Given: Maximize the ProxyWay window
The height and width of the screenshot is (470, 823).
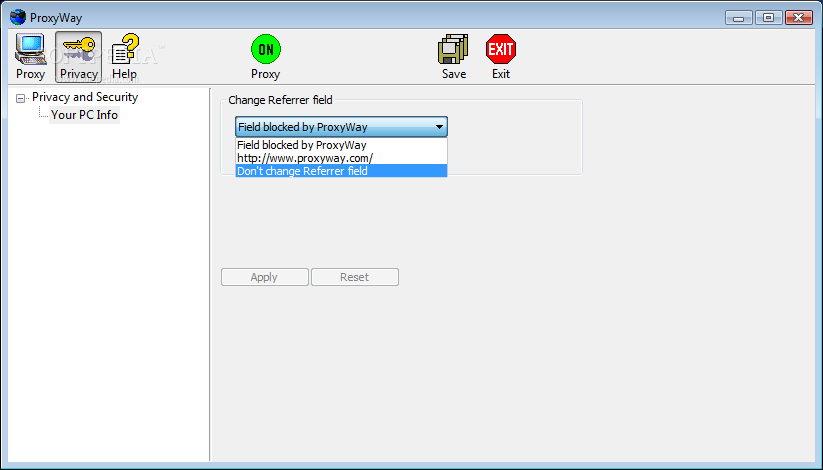Looking at the screenshot, I should (768, 18).
